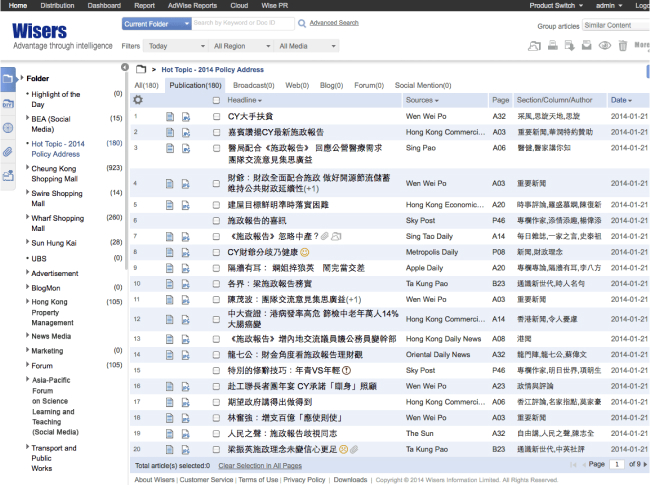Click the search magnifier button
Screen dimensions: 650x485
(x=301, y=23)
